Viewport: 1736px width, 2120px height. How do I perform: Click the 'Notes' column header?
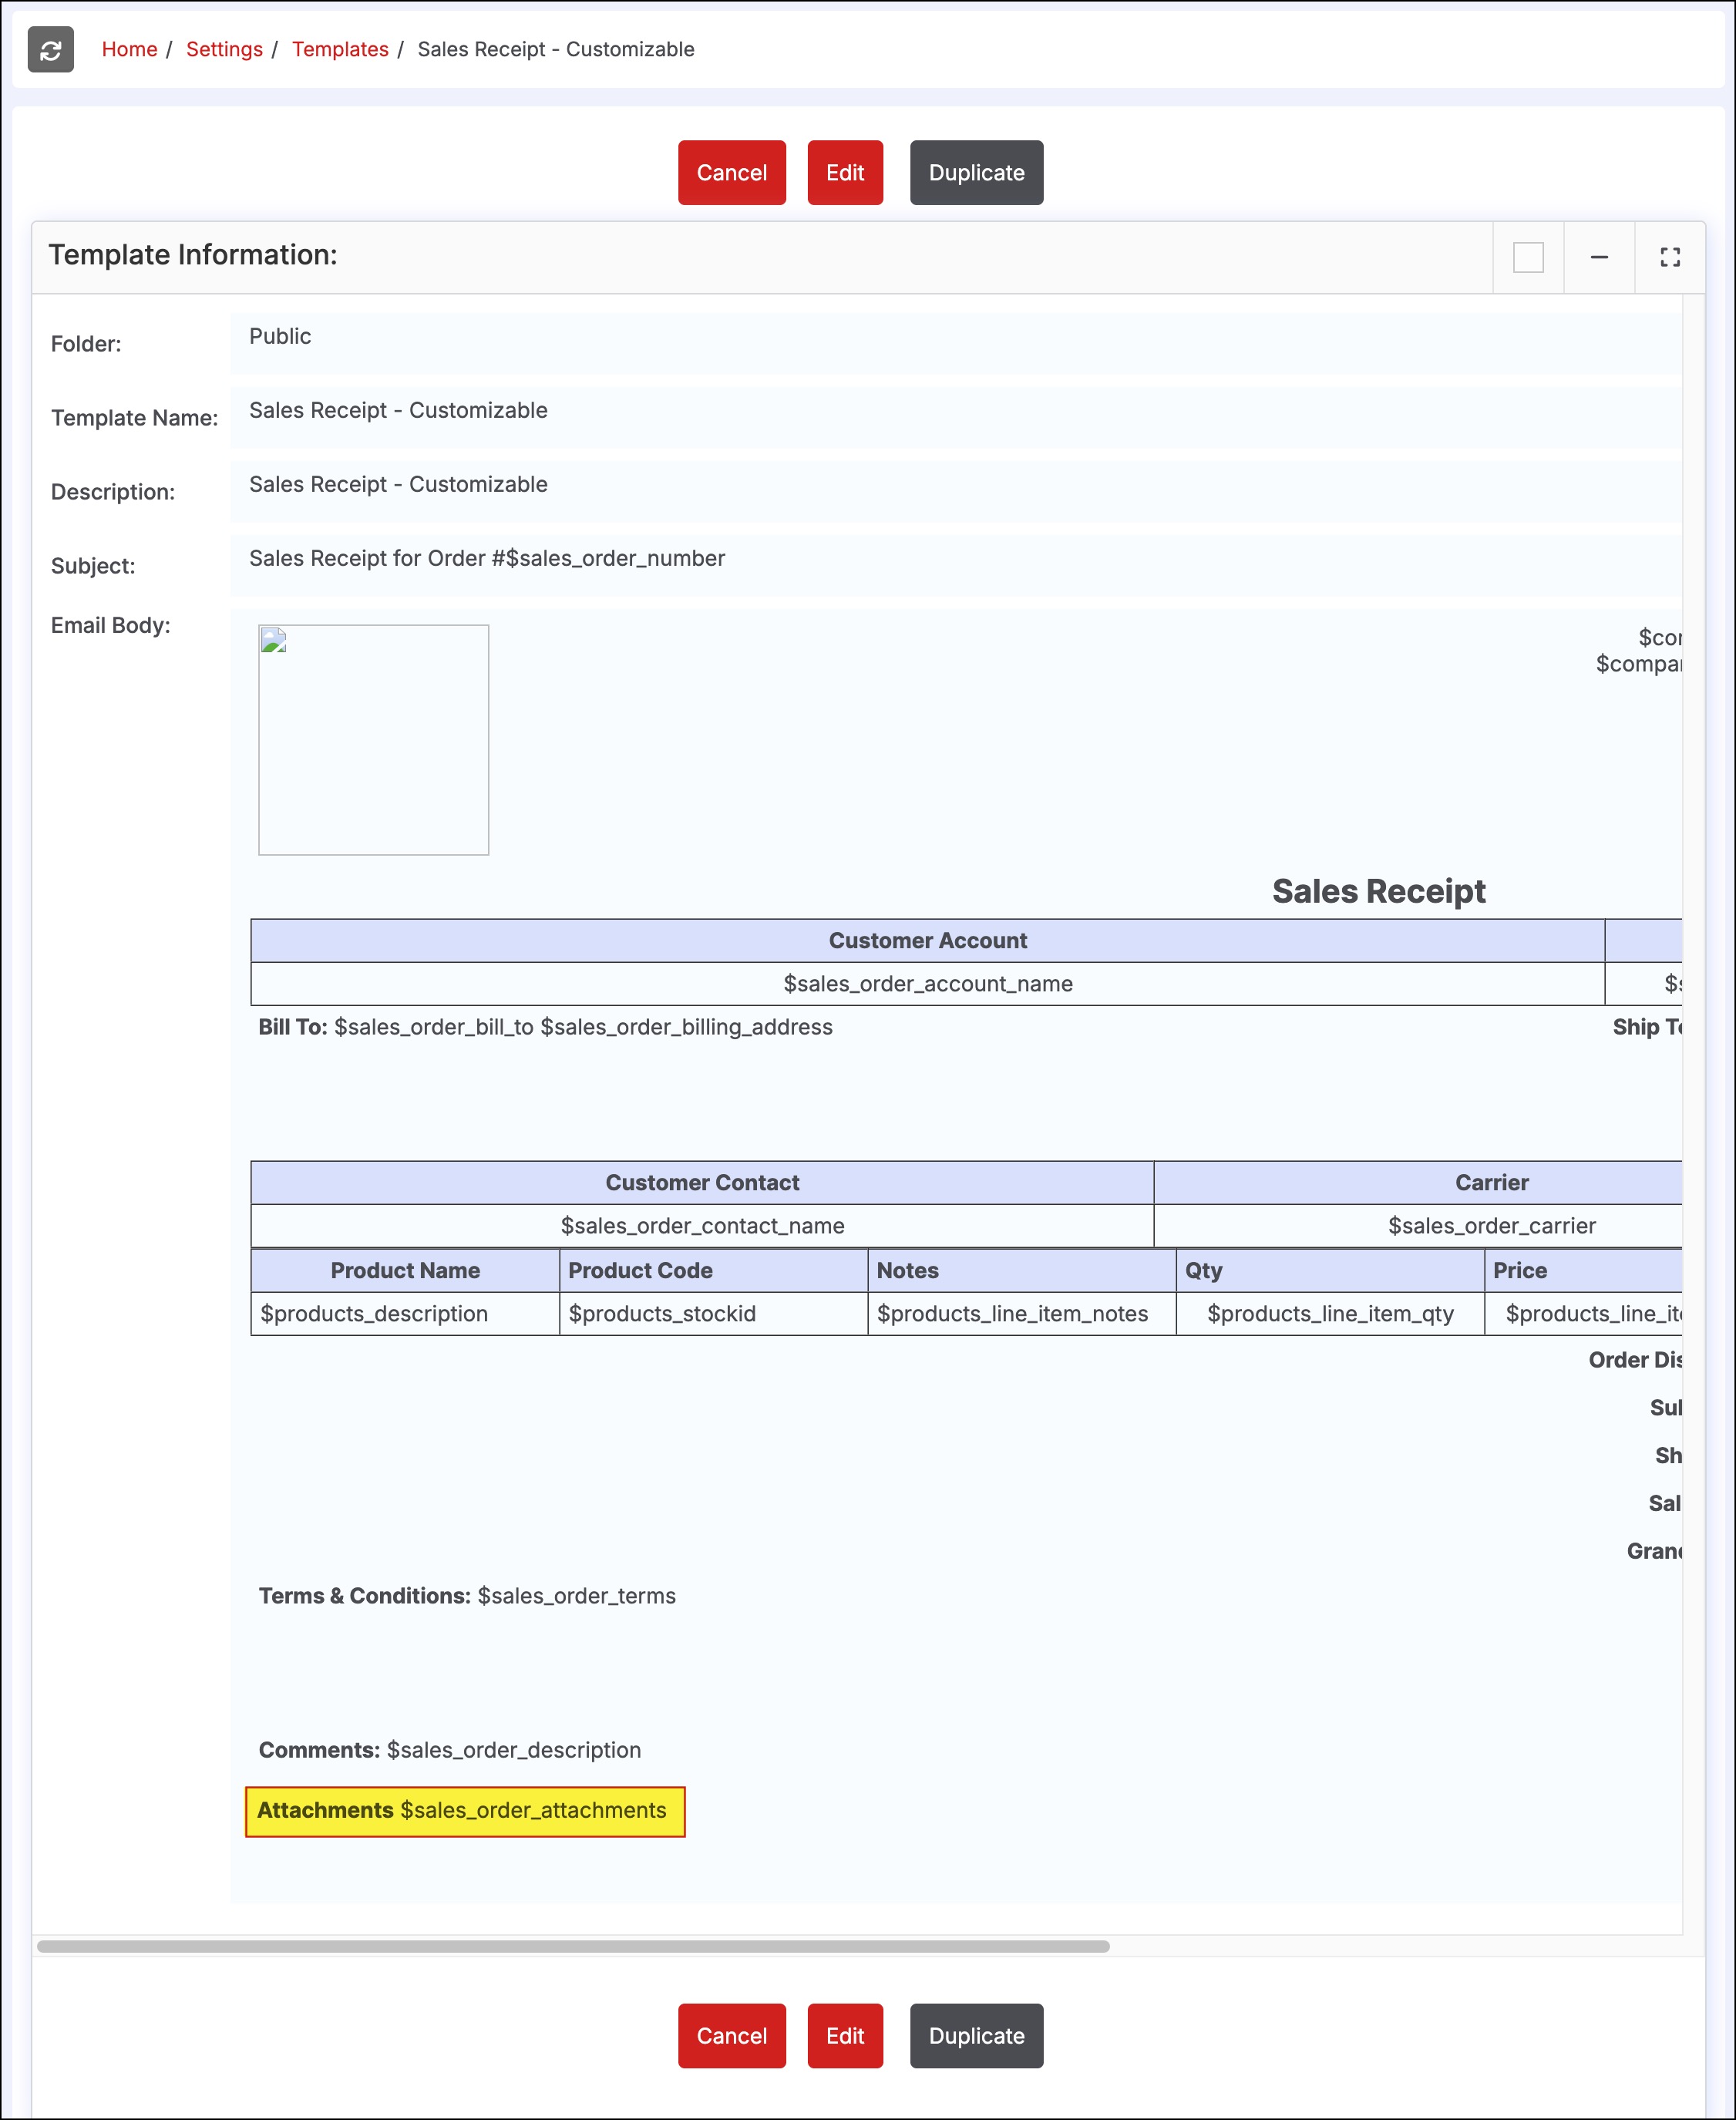point(1021,1270)
